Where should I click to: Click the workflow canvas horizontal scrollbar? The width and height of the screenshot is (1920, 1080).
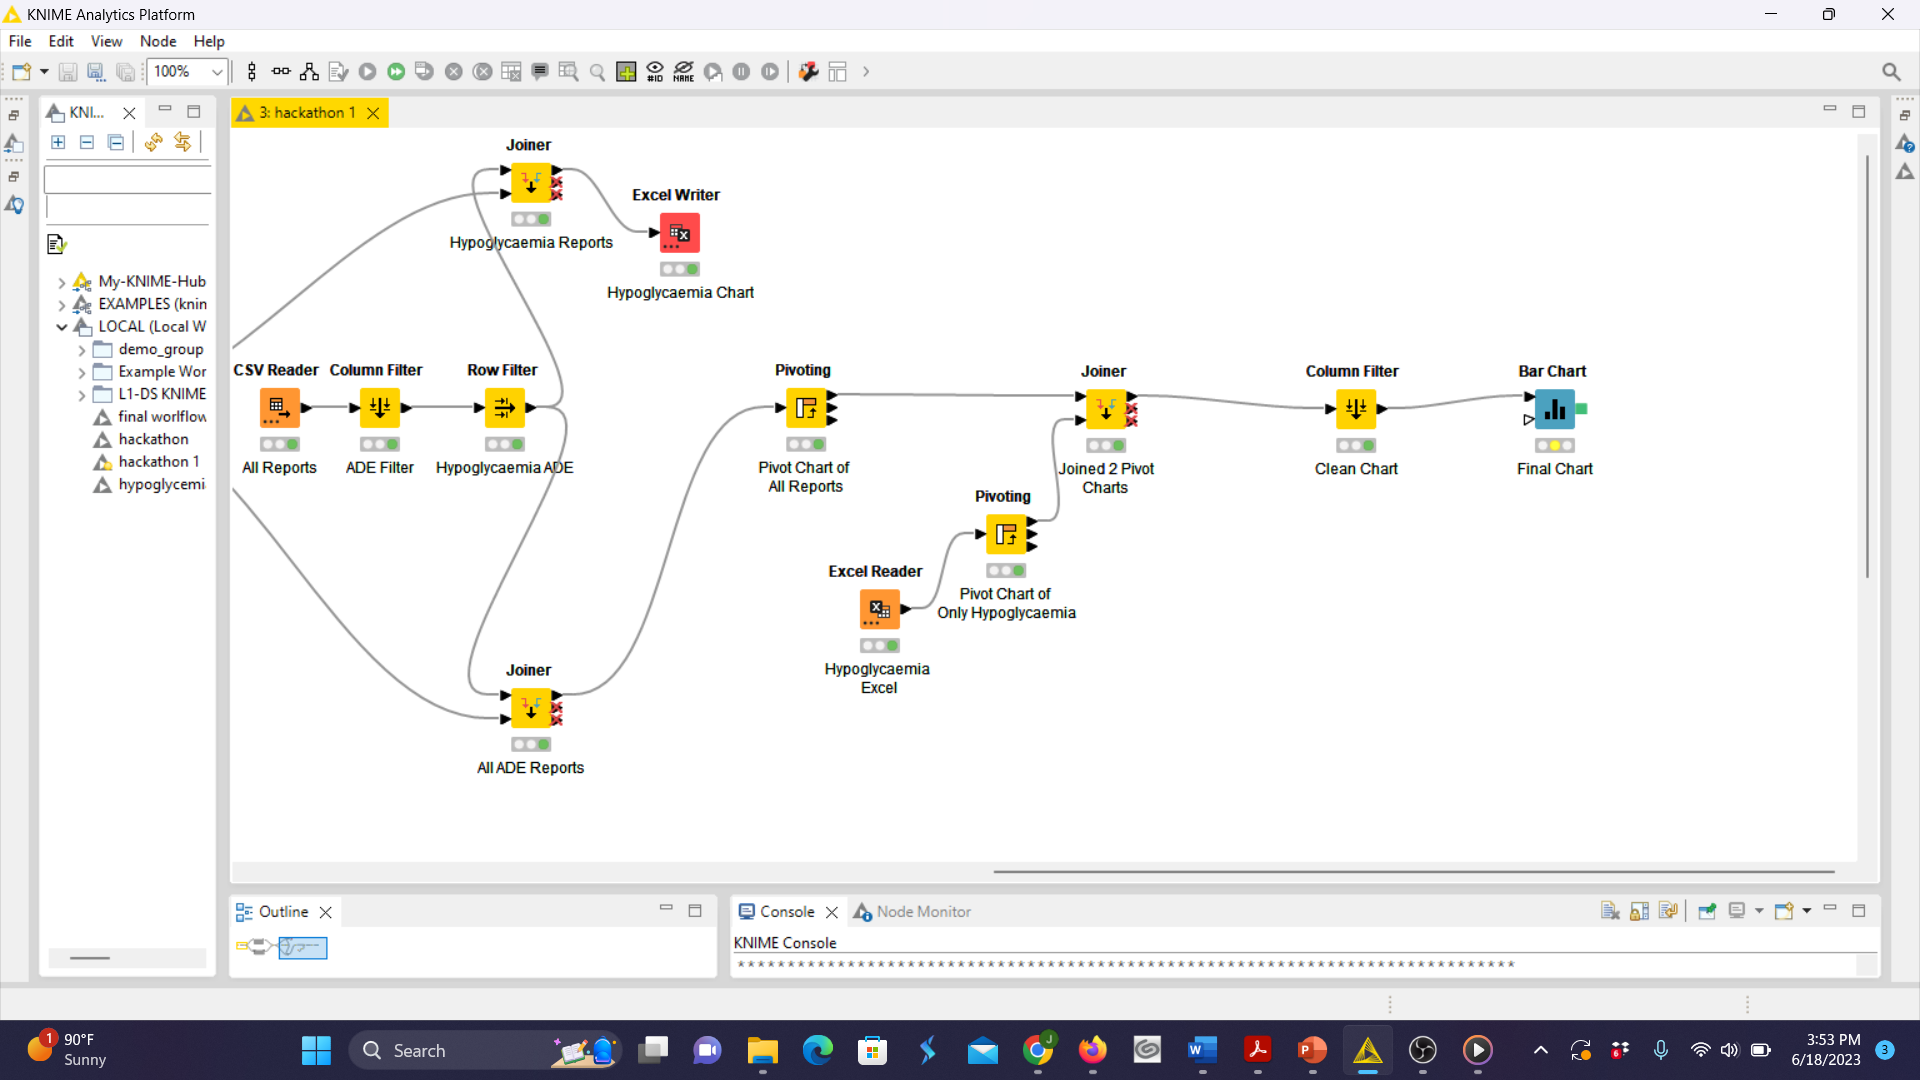click(1412, 872)
